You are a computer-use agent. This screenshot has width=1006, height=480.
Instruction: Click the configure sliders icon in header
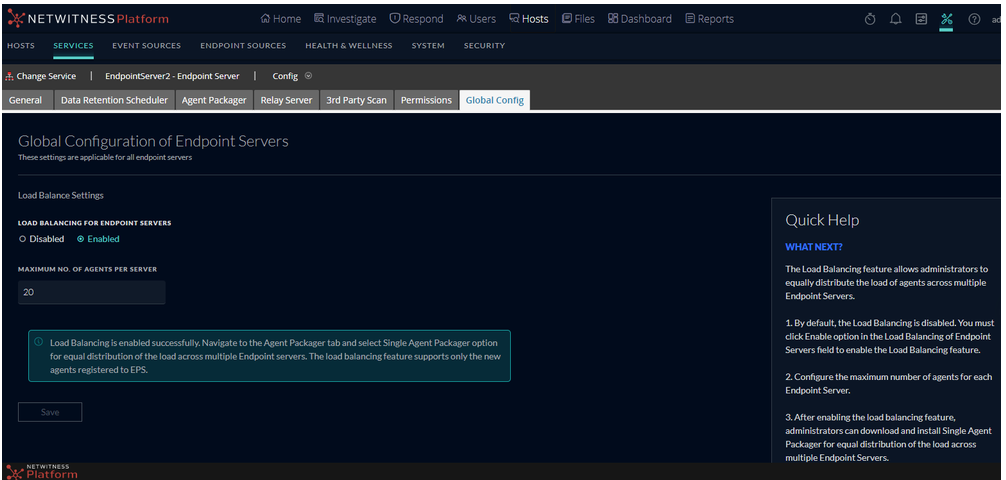[x=921, y=19]
